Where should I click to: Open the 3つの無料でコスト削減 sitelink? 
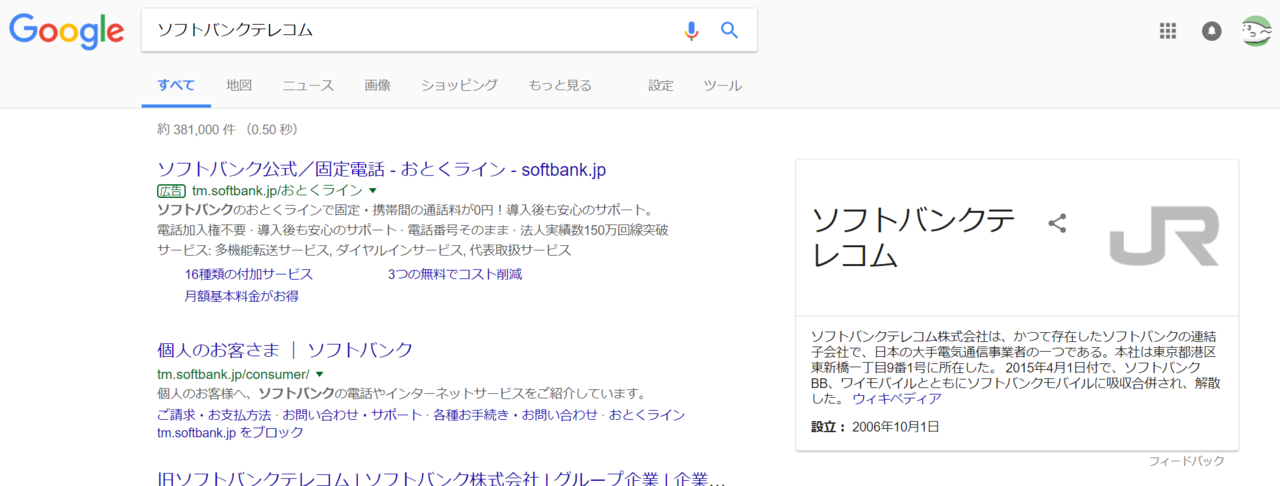pyautogui.click(x=455, y=274)
